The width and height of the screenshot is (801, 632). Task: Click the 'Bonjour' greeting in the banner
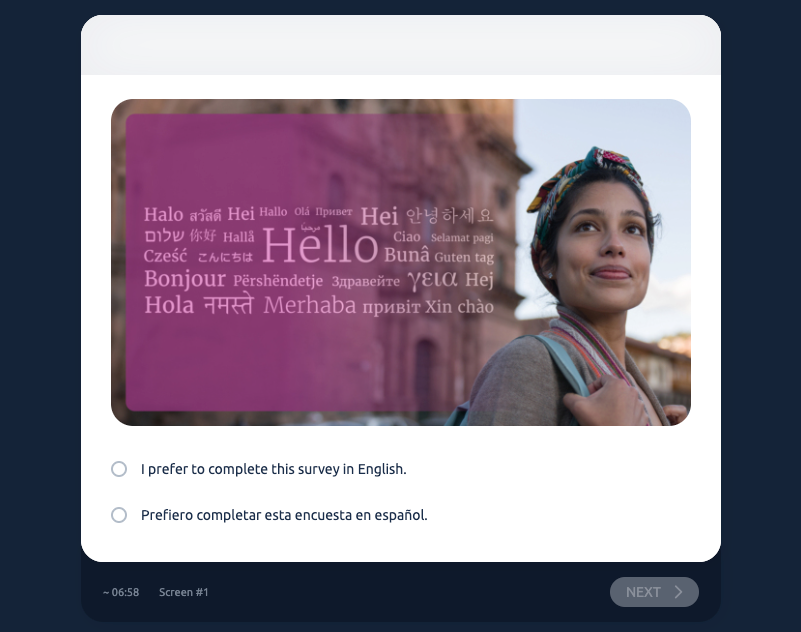(185, 279)
